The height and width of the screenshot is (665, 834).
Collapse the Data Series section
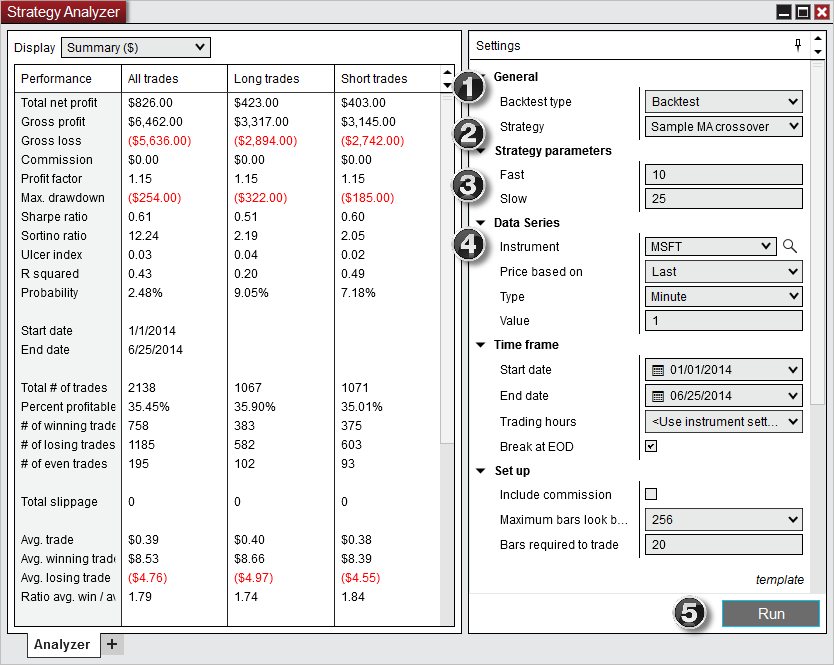tap(481, 222)
